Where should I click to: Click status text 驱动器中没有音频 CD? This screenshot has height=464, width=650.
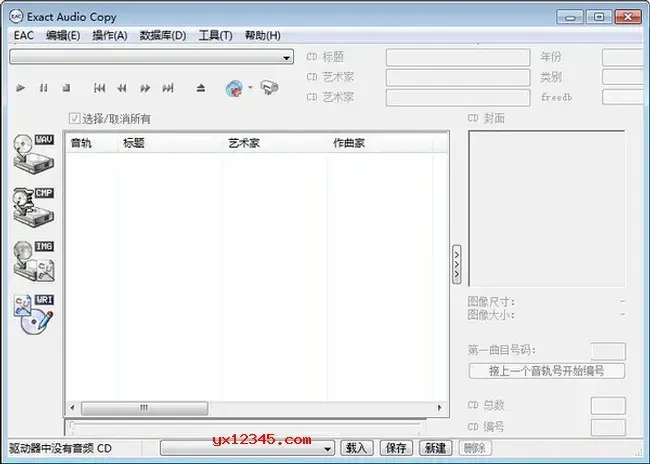pos(61,448)
